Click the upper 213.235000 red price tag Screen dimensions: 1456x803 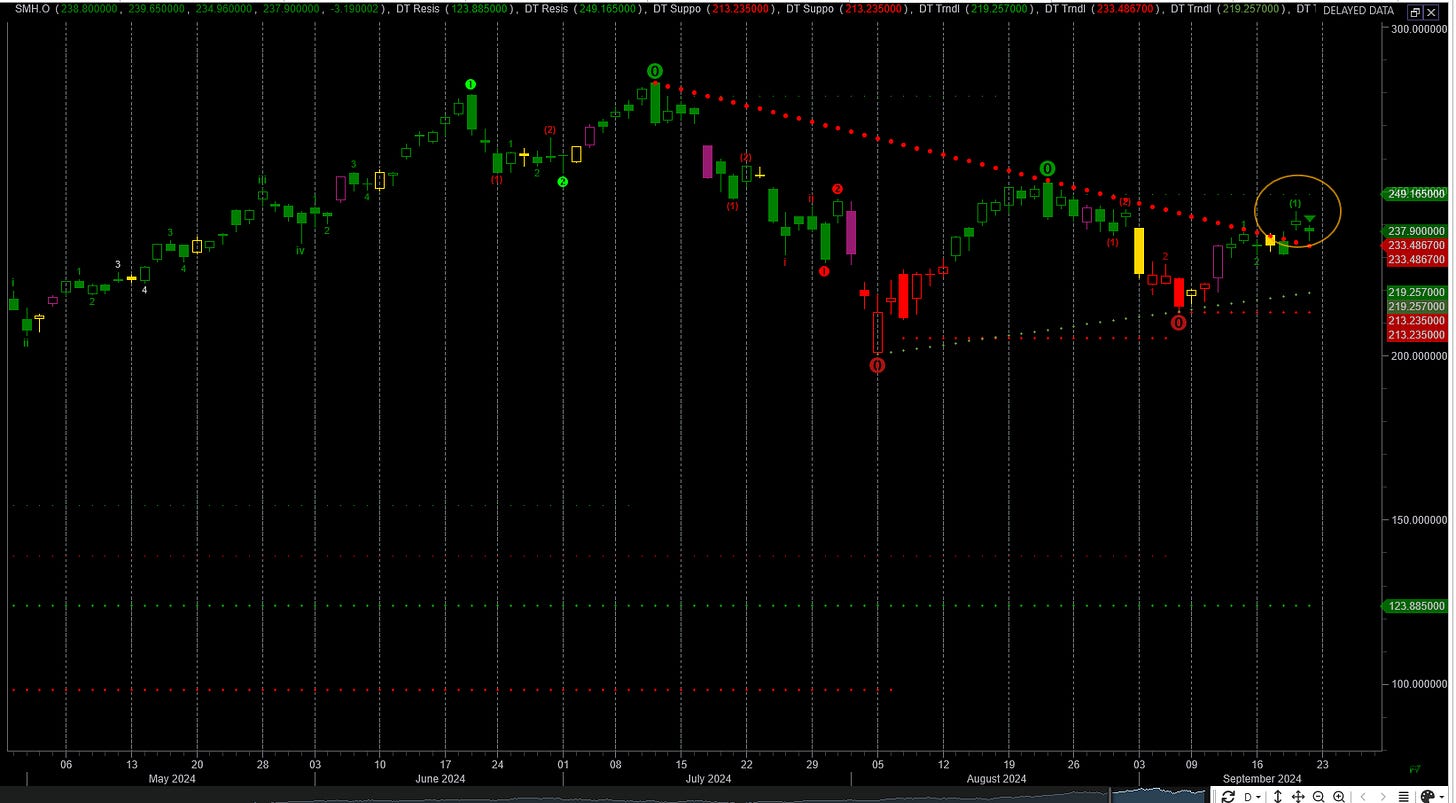point(1415,320)
